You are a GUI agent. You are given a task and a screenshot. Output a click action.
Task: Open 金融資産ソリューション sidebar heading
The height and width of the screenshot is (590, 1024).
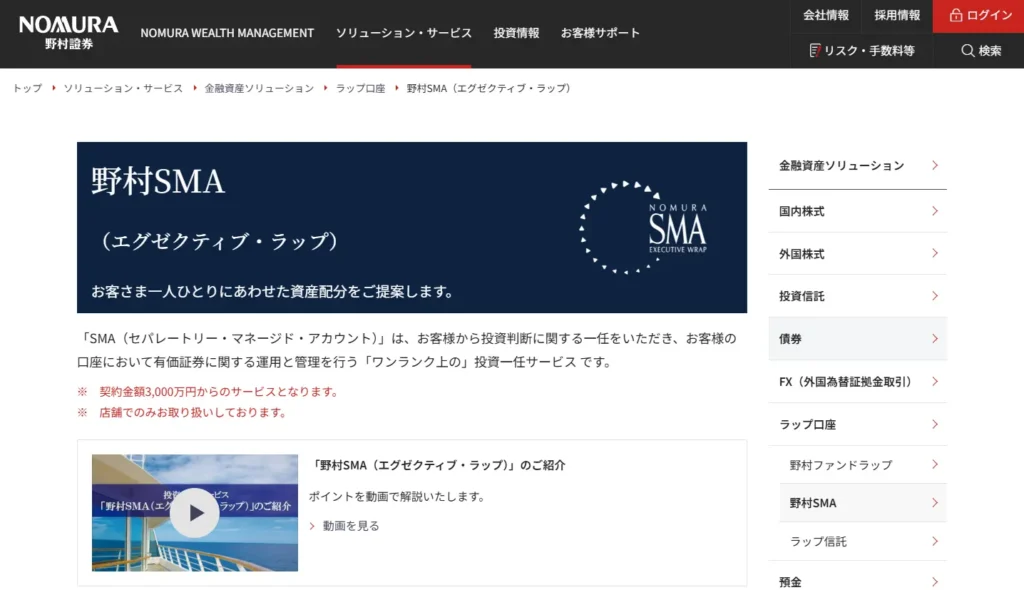[857, 165]
